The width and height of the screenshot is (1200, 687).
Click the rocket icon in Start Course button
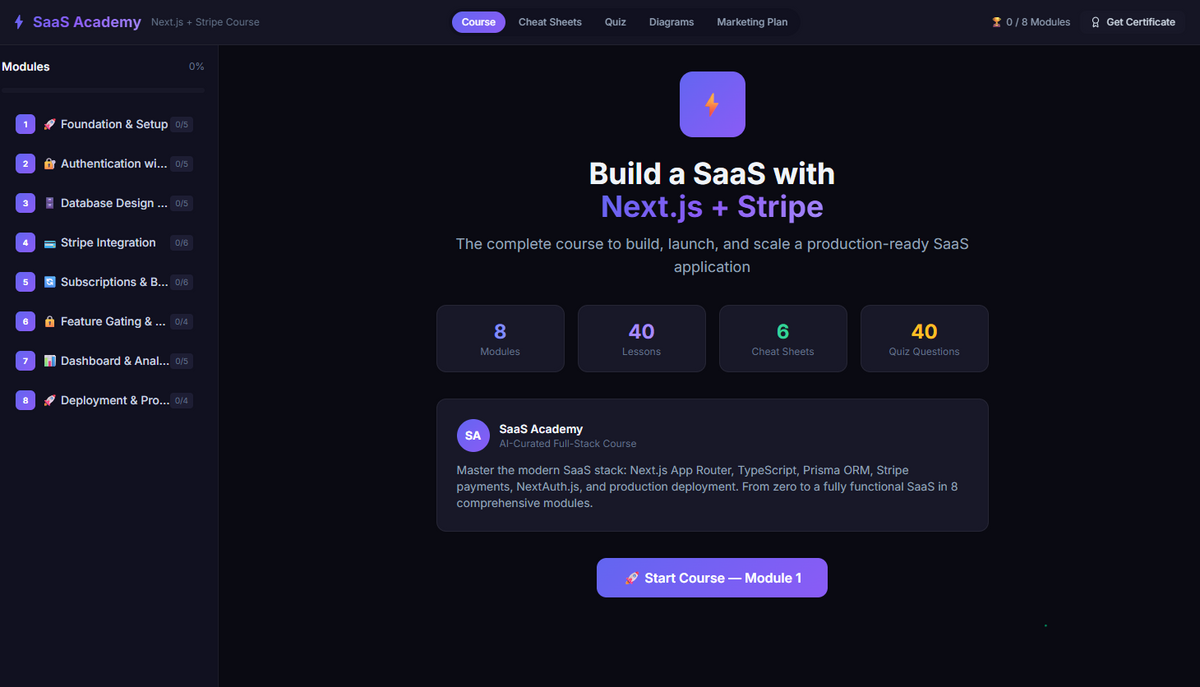[x=631, y=578]
